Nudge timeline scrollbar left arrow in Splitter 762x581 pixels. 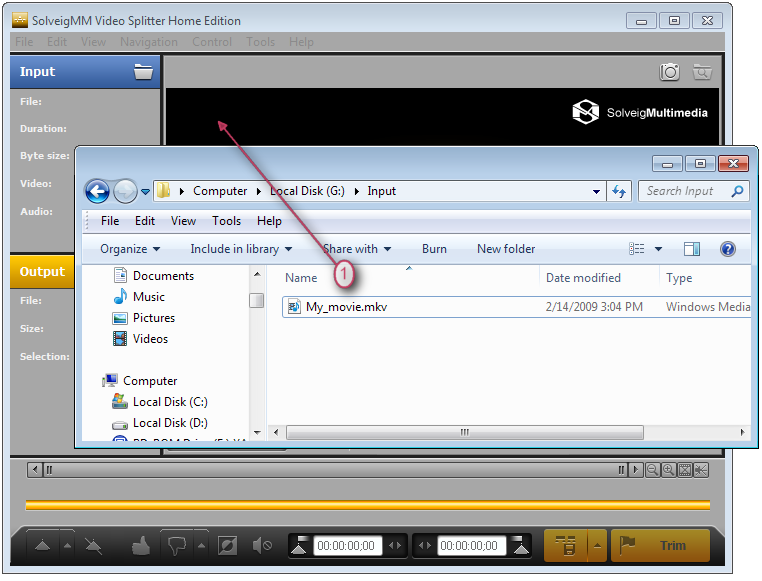coord(35,470)
